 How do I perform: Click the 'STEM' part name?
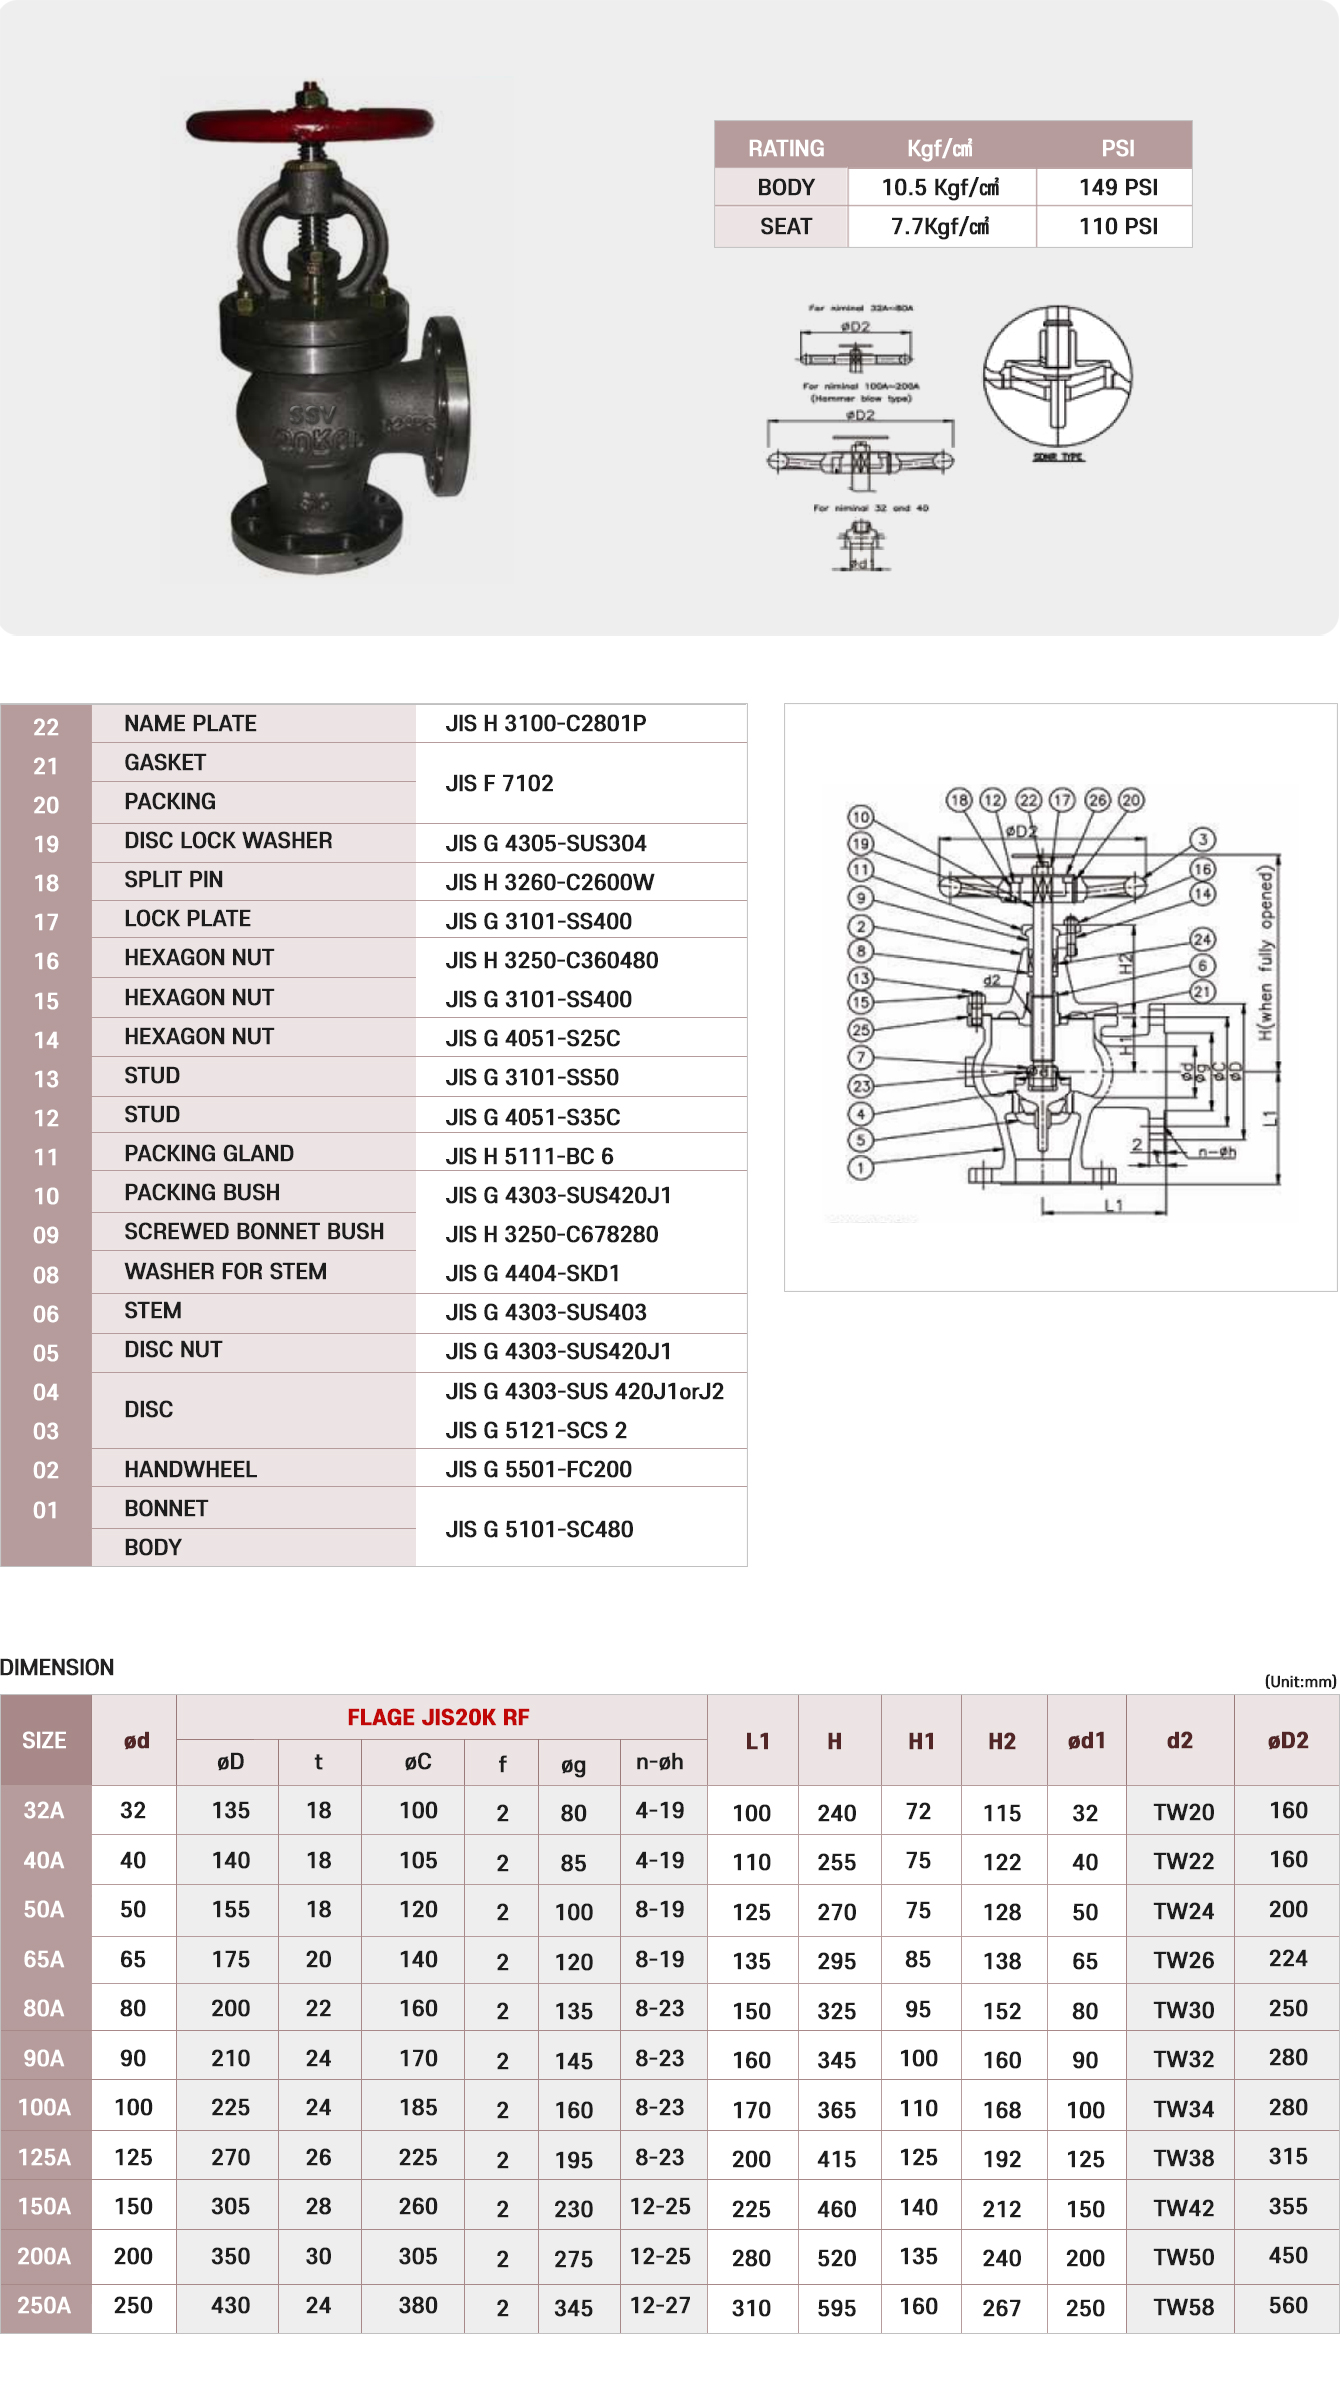pos(153,1310)
